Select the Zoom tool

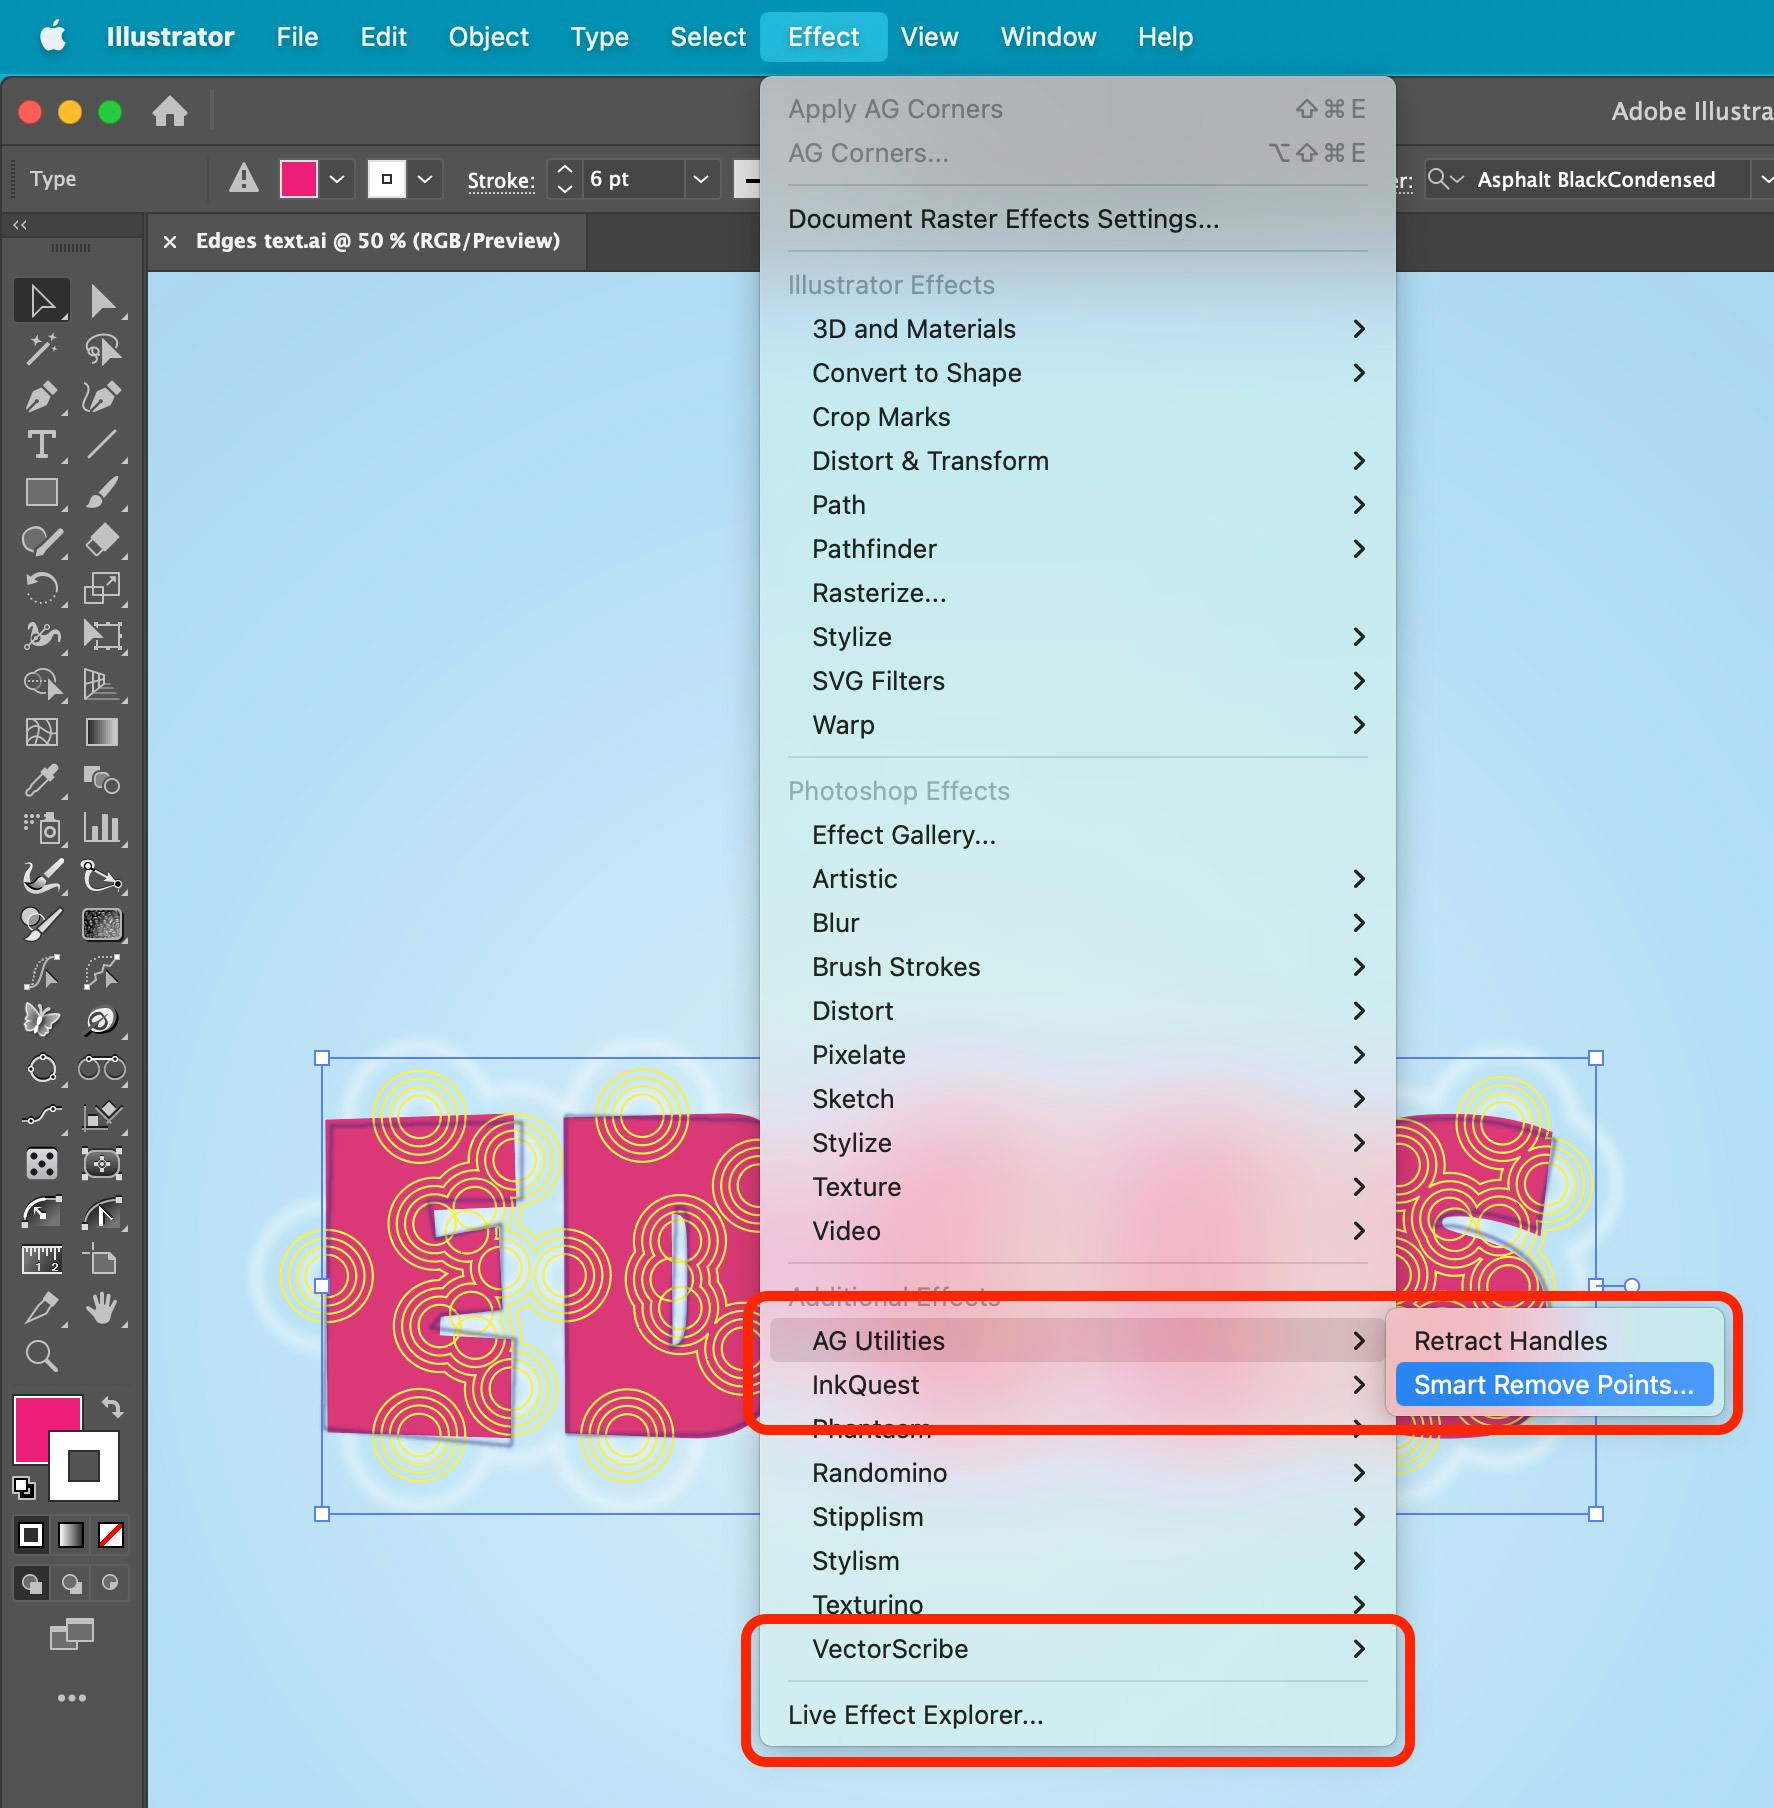point(42,1356)
